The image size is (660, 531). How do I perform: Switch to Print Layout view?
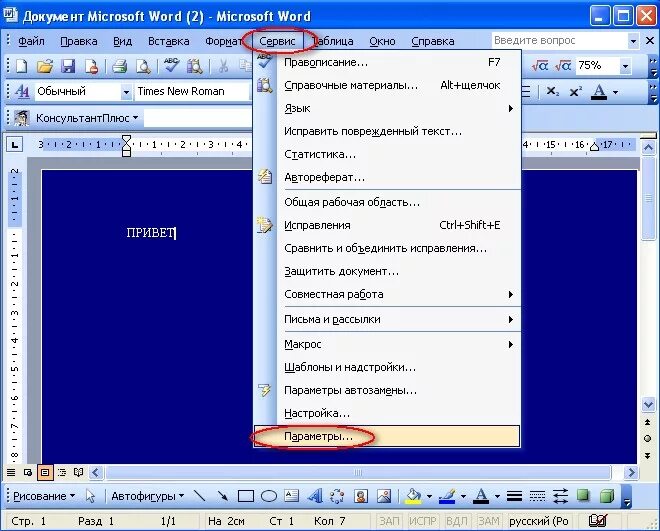[45, 473]
